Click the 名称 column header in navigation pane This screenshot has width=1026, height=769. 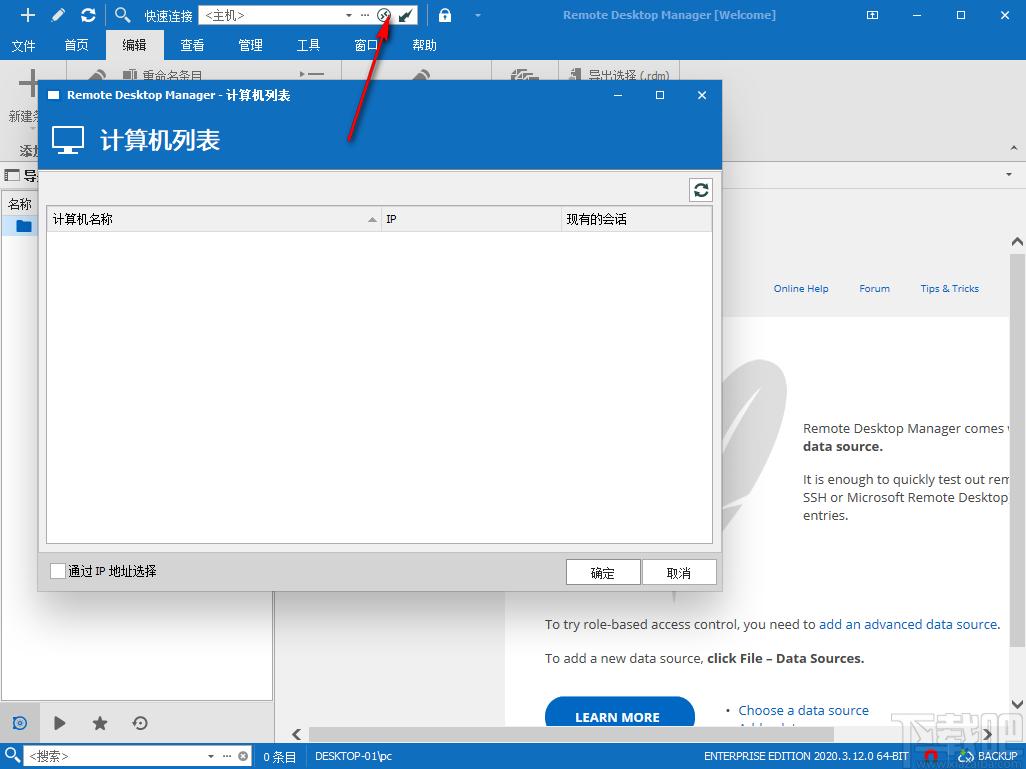(20, 204)
